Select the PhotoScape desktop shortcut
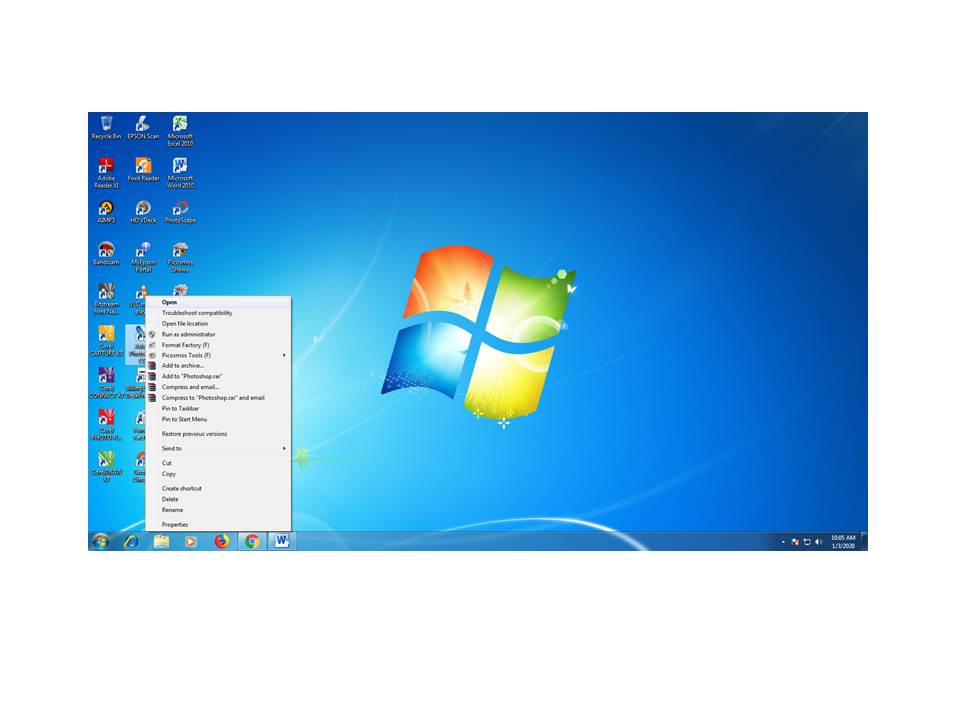This screenshot has width=960, height=720. click(180, 212)
